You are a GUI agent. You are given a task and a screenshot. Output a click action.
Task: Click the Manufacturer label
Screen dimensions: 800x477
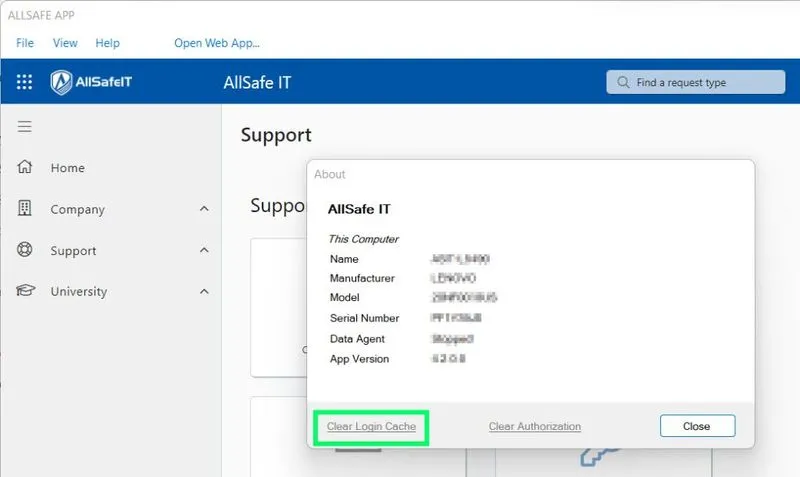click(x=362, y=279)
